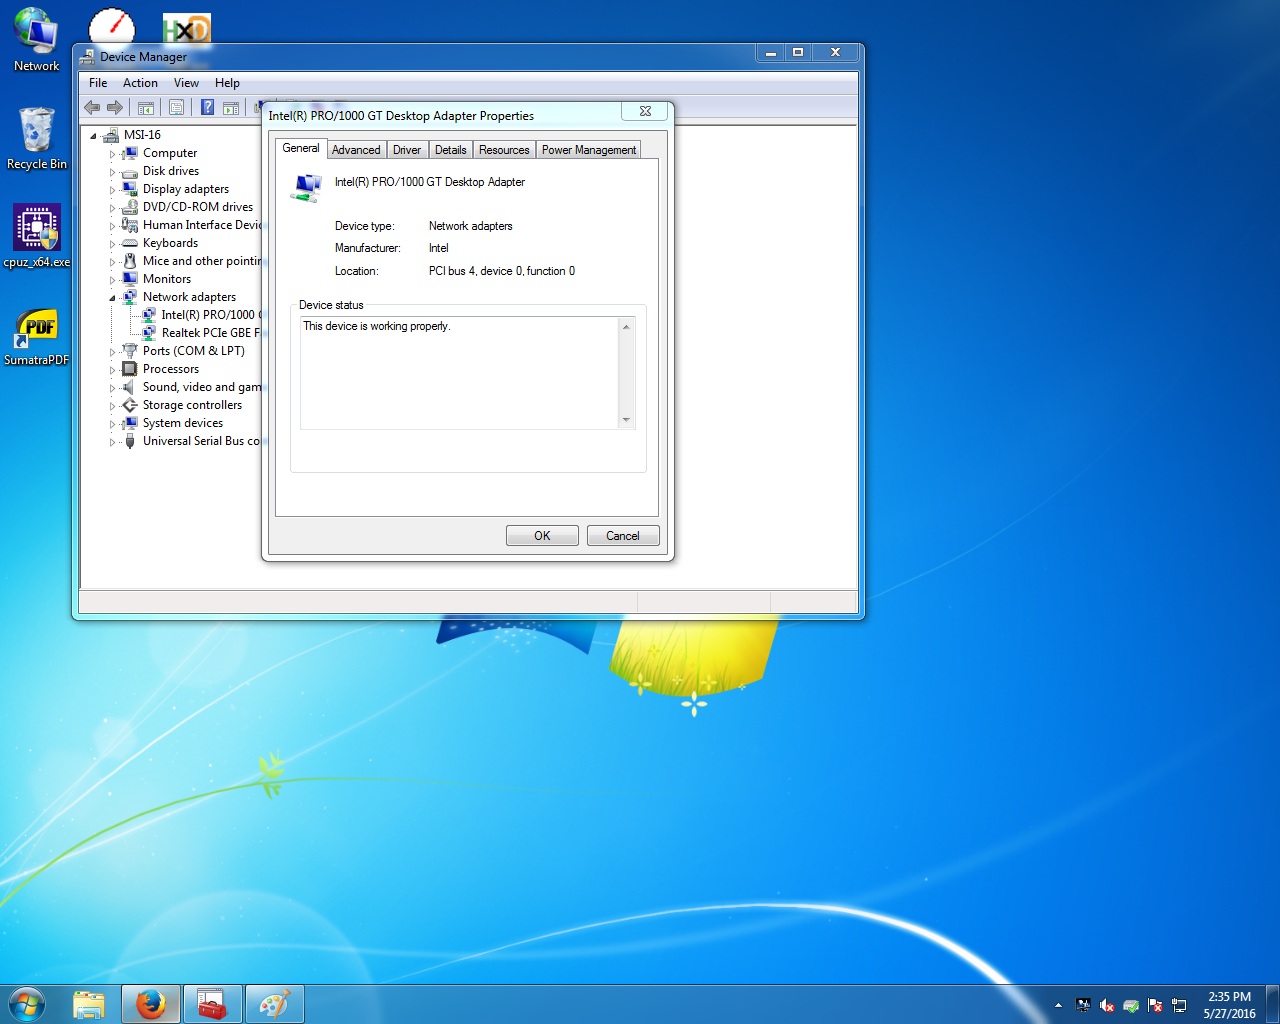Click the Show/Hide Console Tree toolbar icon
The image size is (1280, 1024).
pyautogui.click(x=146, y=107)
